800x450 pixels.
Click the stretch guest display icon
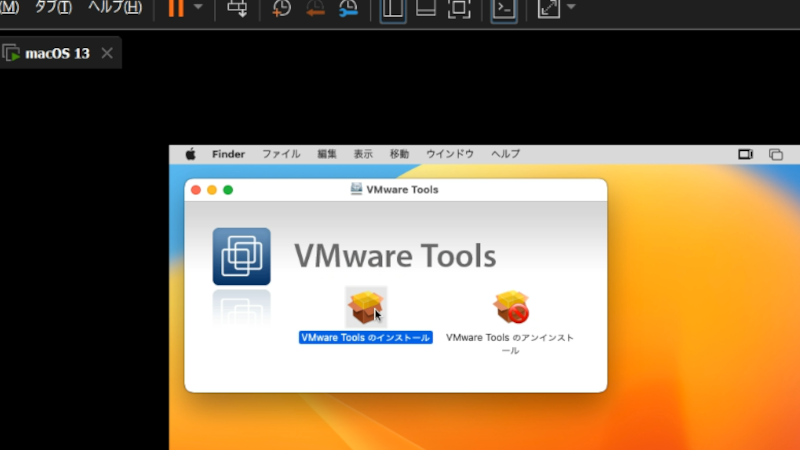549,8
